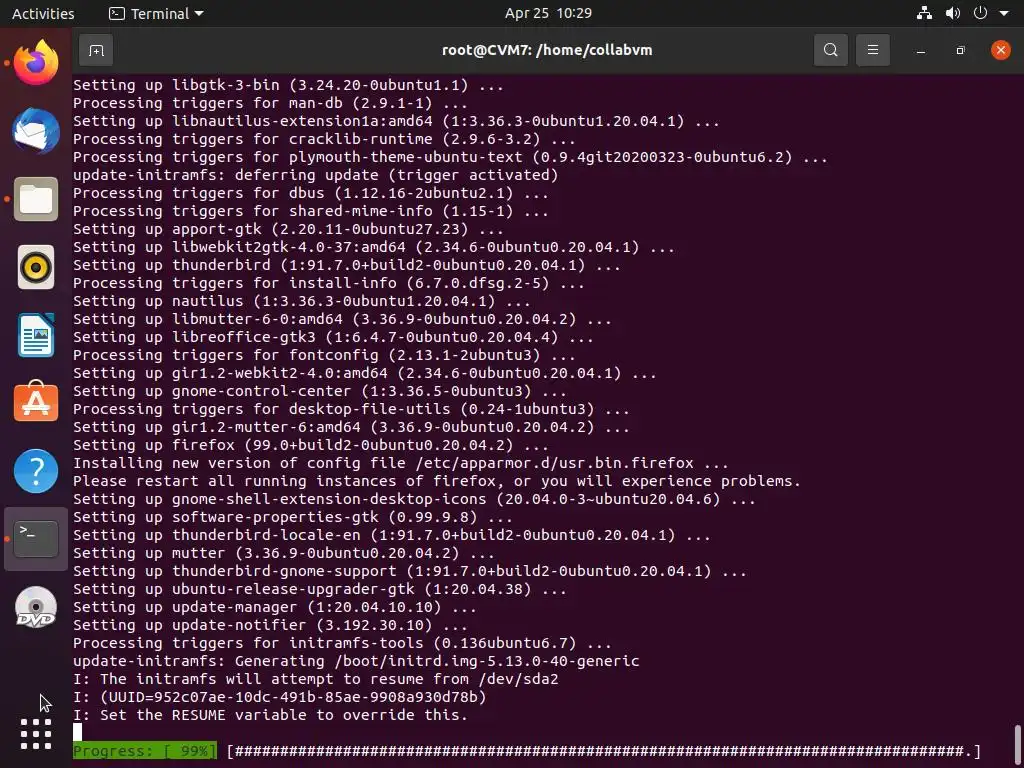Click 'update-initramfs: deferring update' line
Screen dimensions: 1024x768
click(x=315, y=175)
